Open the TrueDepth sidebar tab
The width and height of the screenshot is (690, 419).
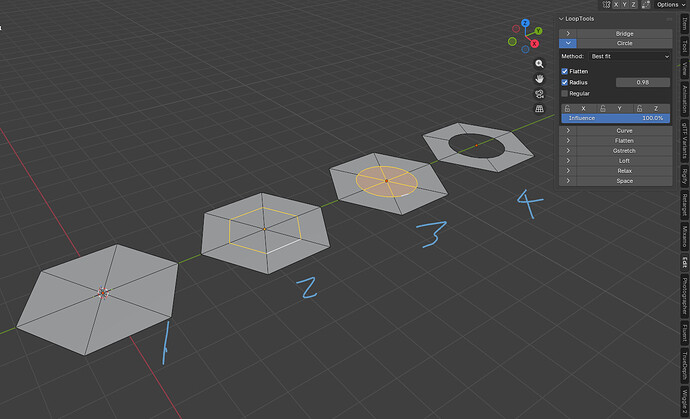click(684, 365)
